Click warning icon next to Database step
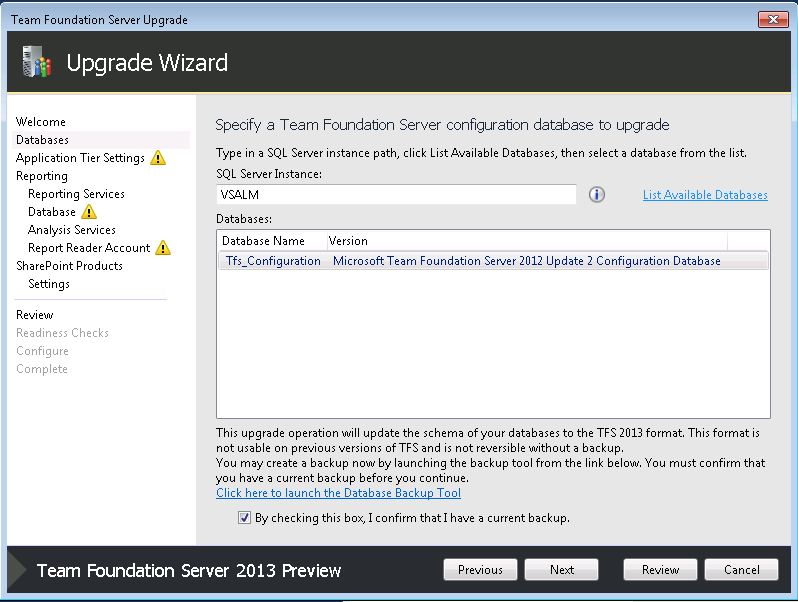Image resolution: width=798 pixels, height=602 pixels. (89, 212)
